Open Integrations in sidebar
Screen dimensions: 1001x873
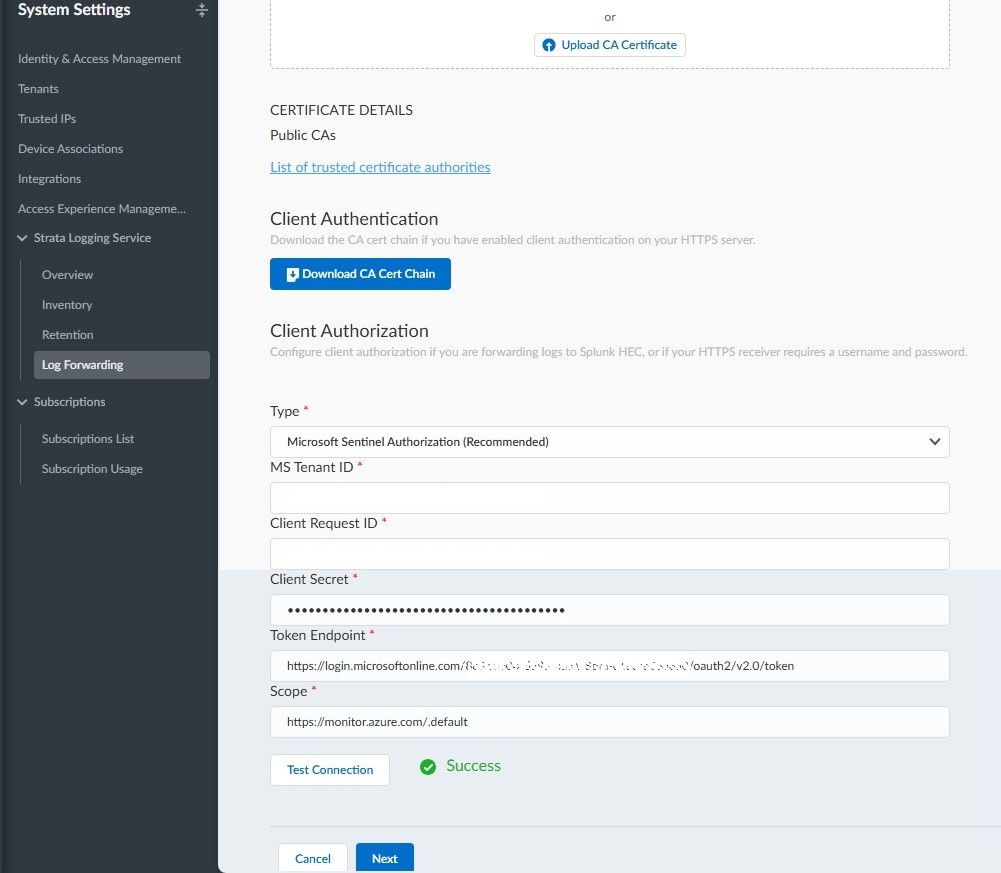point(49,179)
